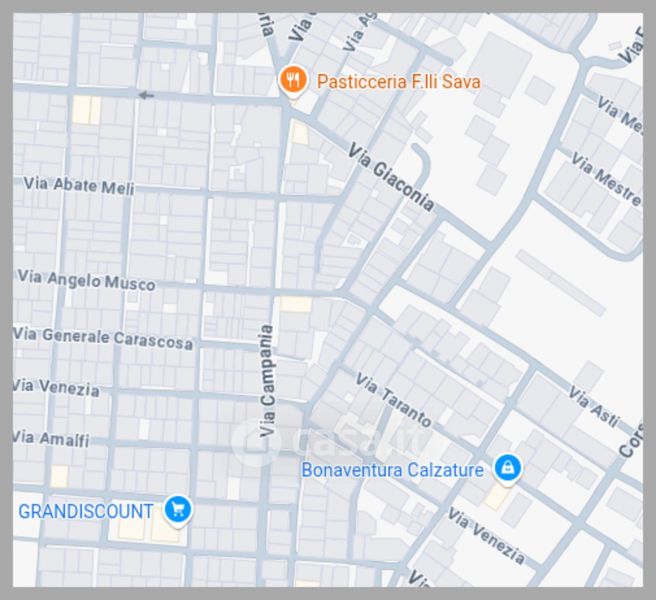Open the GRANDISCOUNT store label
Image resolution: width=656 pixels, height=600 pixels.
[86, 512]
